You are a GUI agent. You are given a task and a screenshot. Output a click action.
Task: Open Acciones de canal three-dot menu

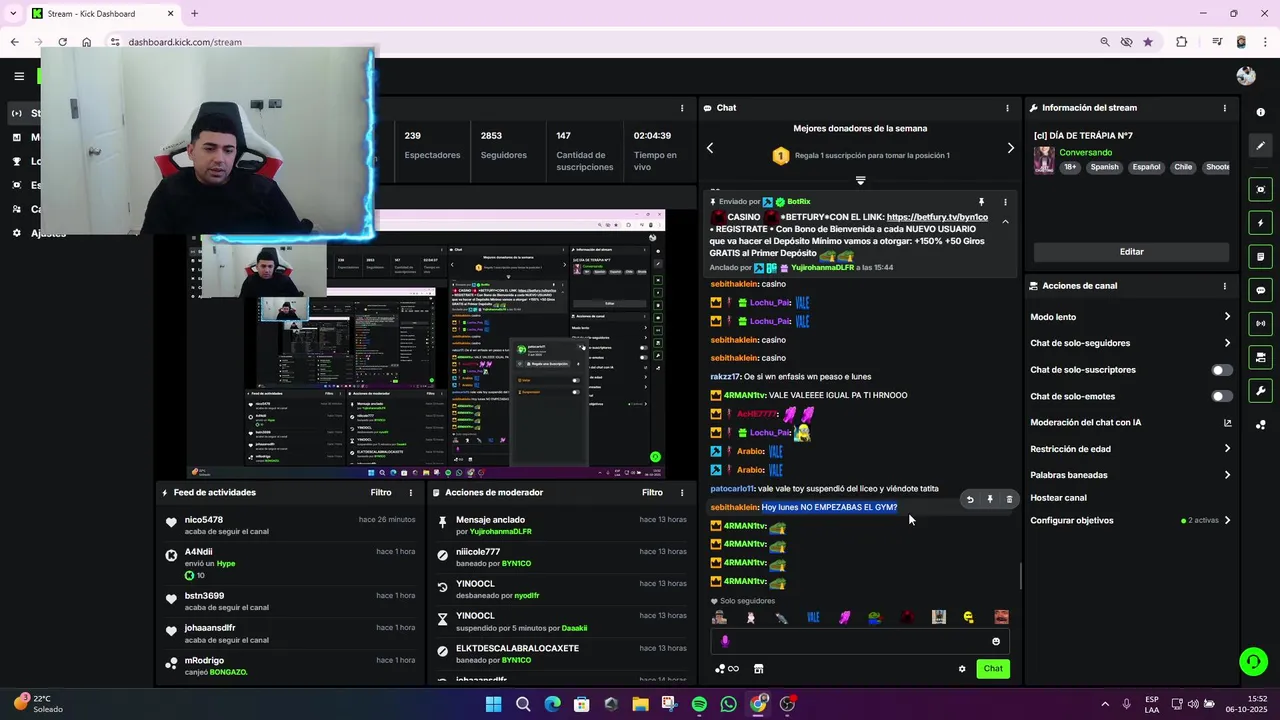pyautogui.click(x=1224, y=286)
